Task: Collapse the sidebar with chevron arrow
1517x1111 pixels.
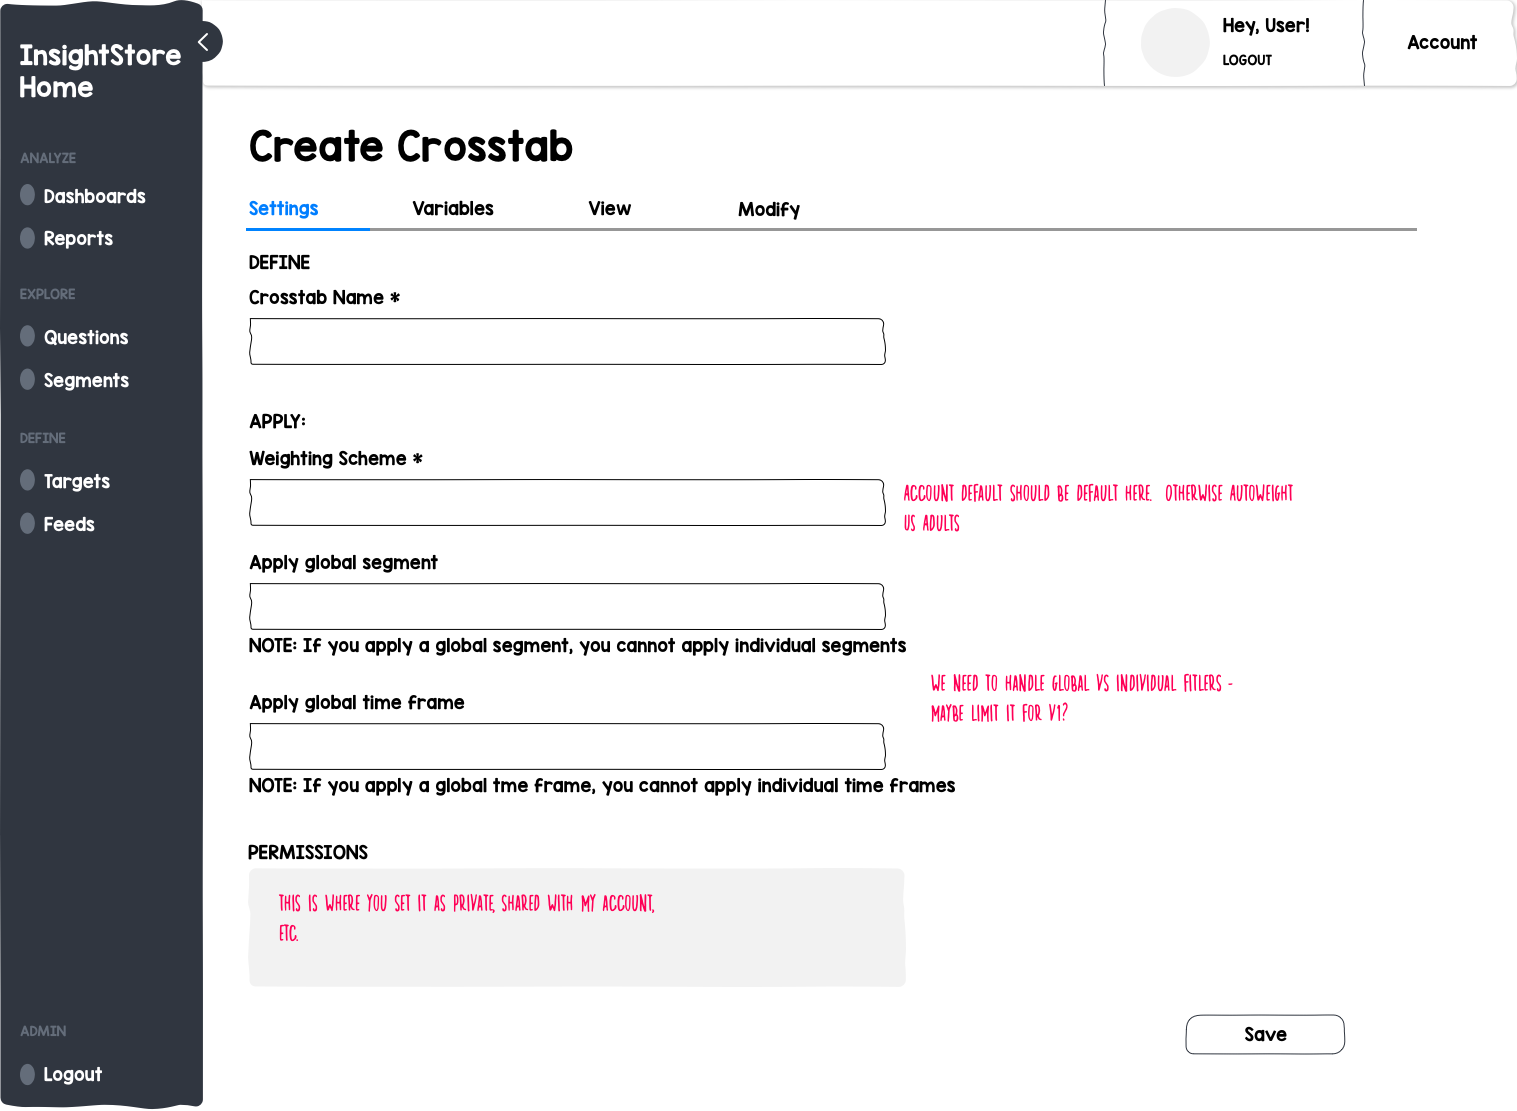Action: point(203,42)
